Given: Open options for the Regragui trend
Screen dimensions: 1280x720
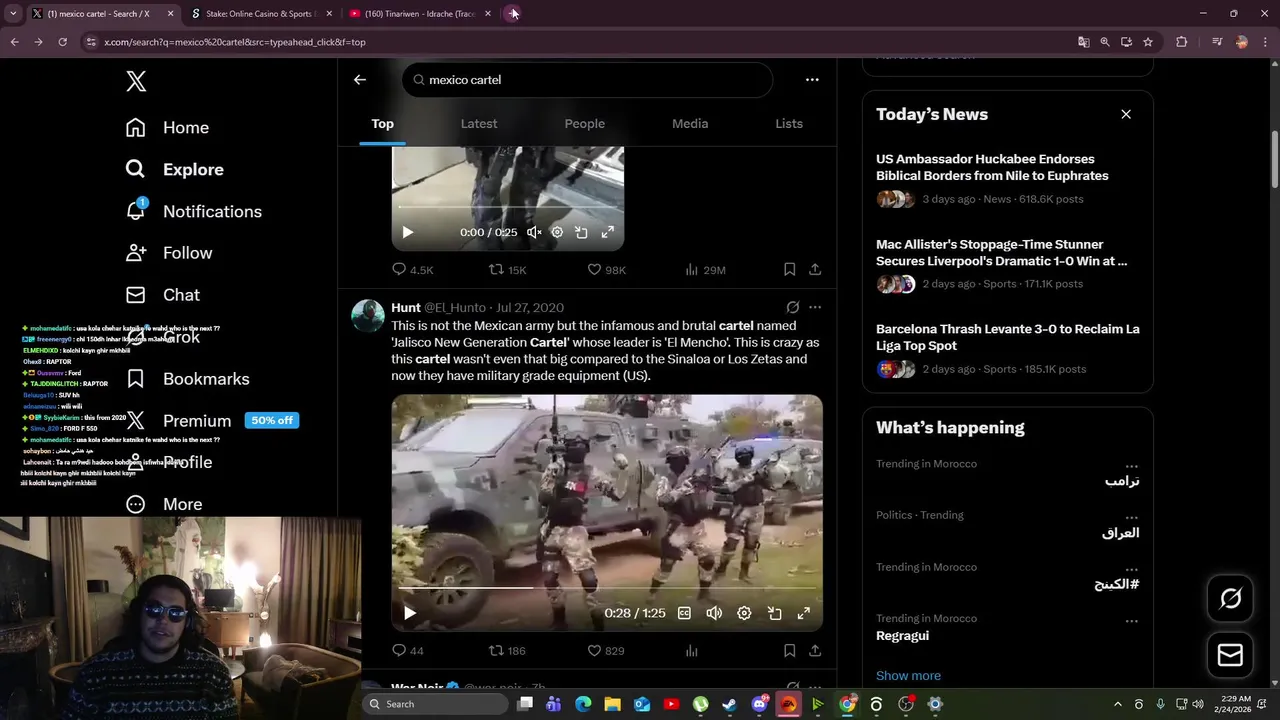Looking at the screenshot, I should pos(1131,621).
